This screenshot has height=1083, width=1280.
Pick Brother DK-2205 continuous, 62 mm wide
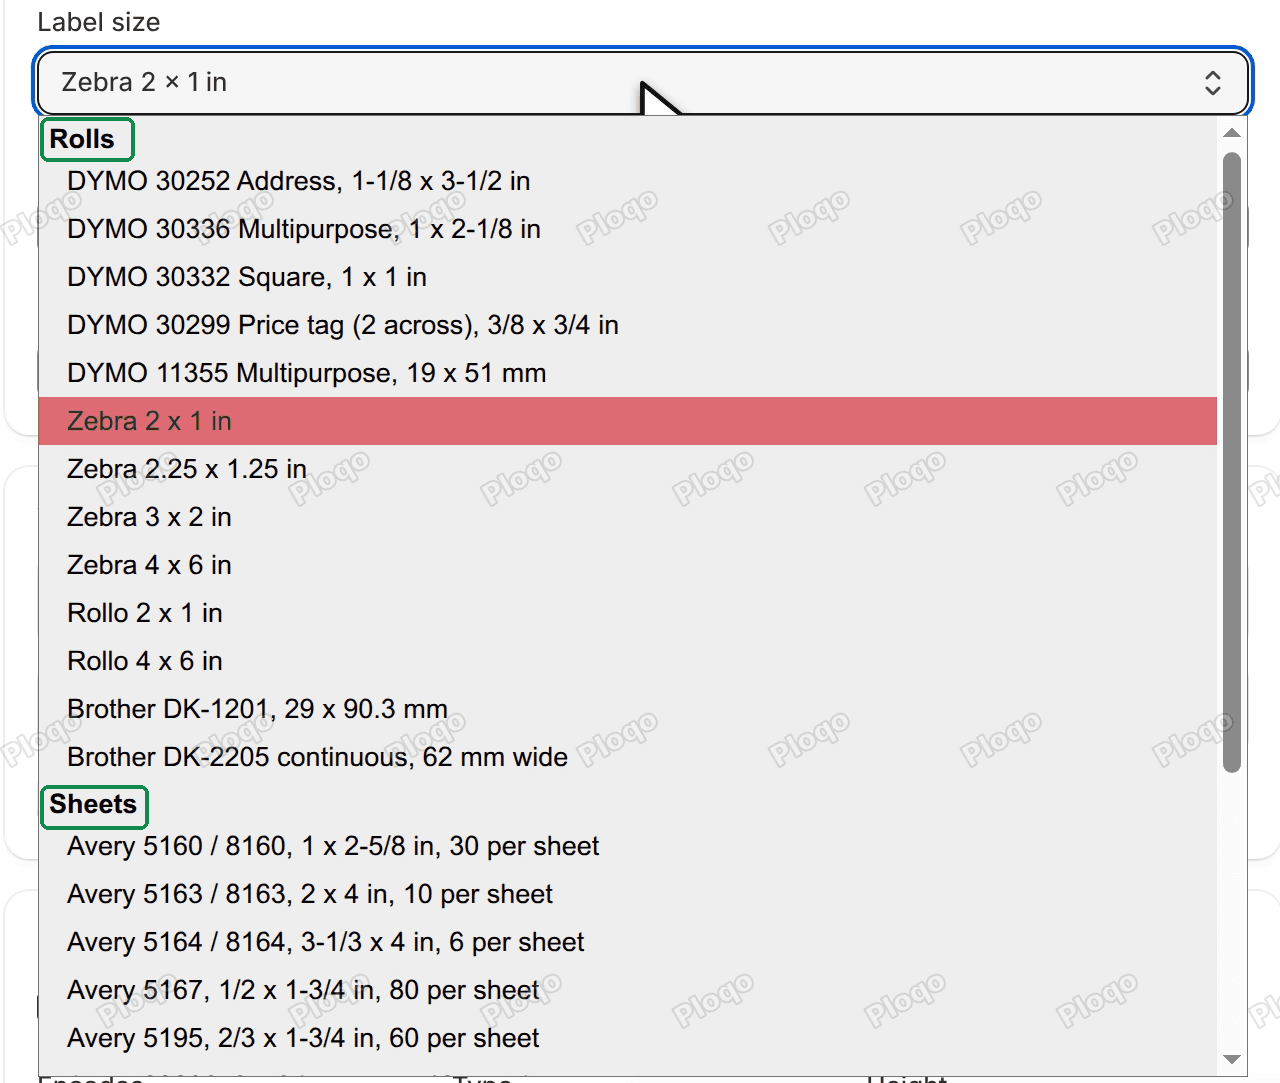(x=628, y=757)
